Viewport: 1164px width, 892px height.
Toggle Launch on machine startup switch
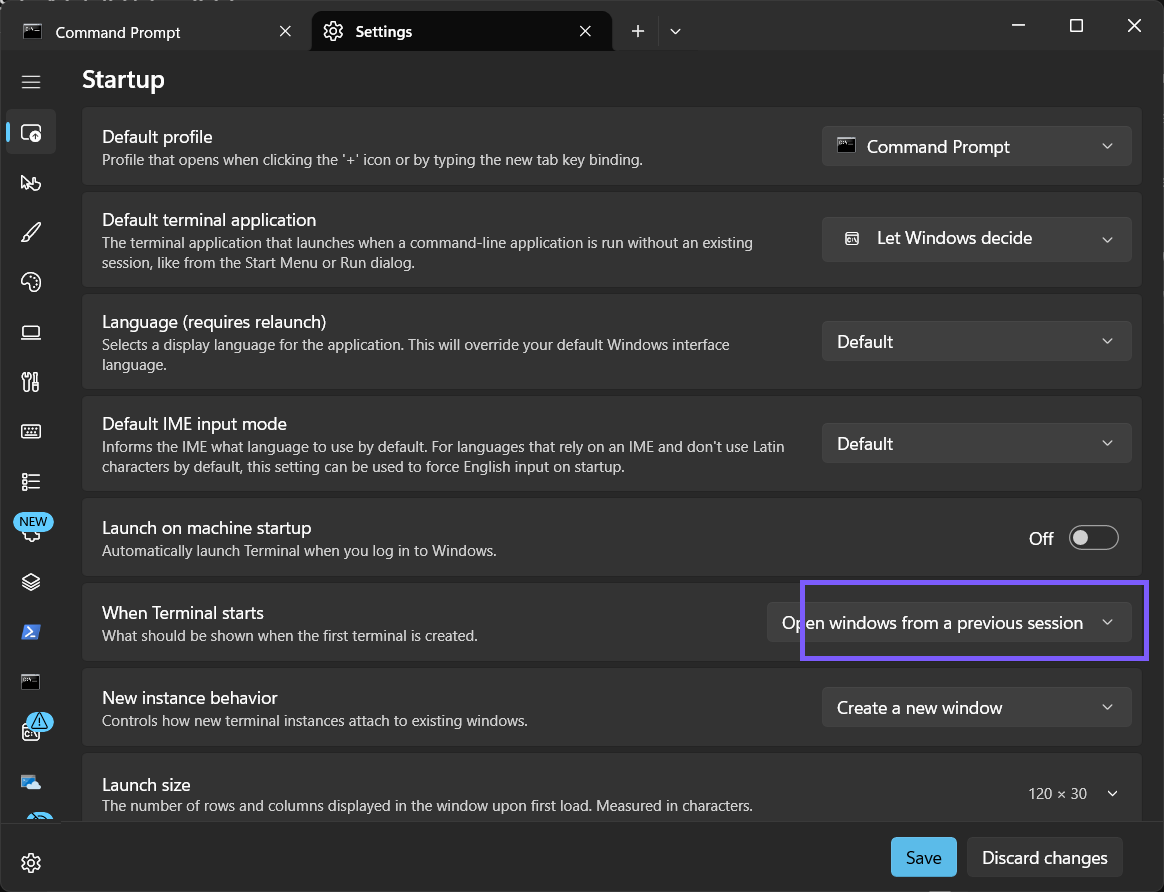[x=1093, y=538]
